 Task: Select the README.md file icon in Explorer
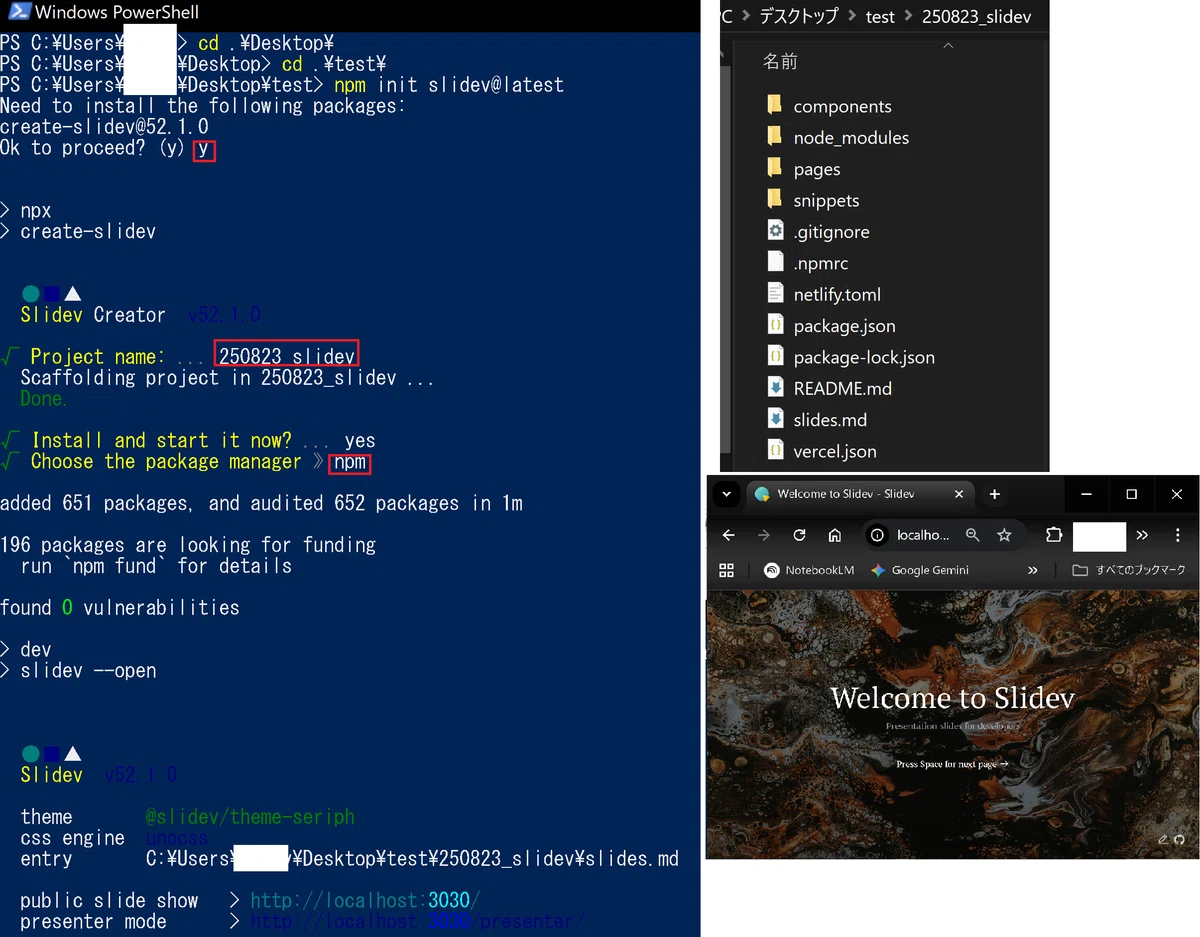point(775,388)
